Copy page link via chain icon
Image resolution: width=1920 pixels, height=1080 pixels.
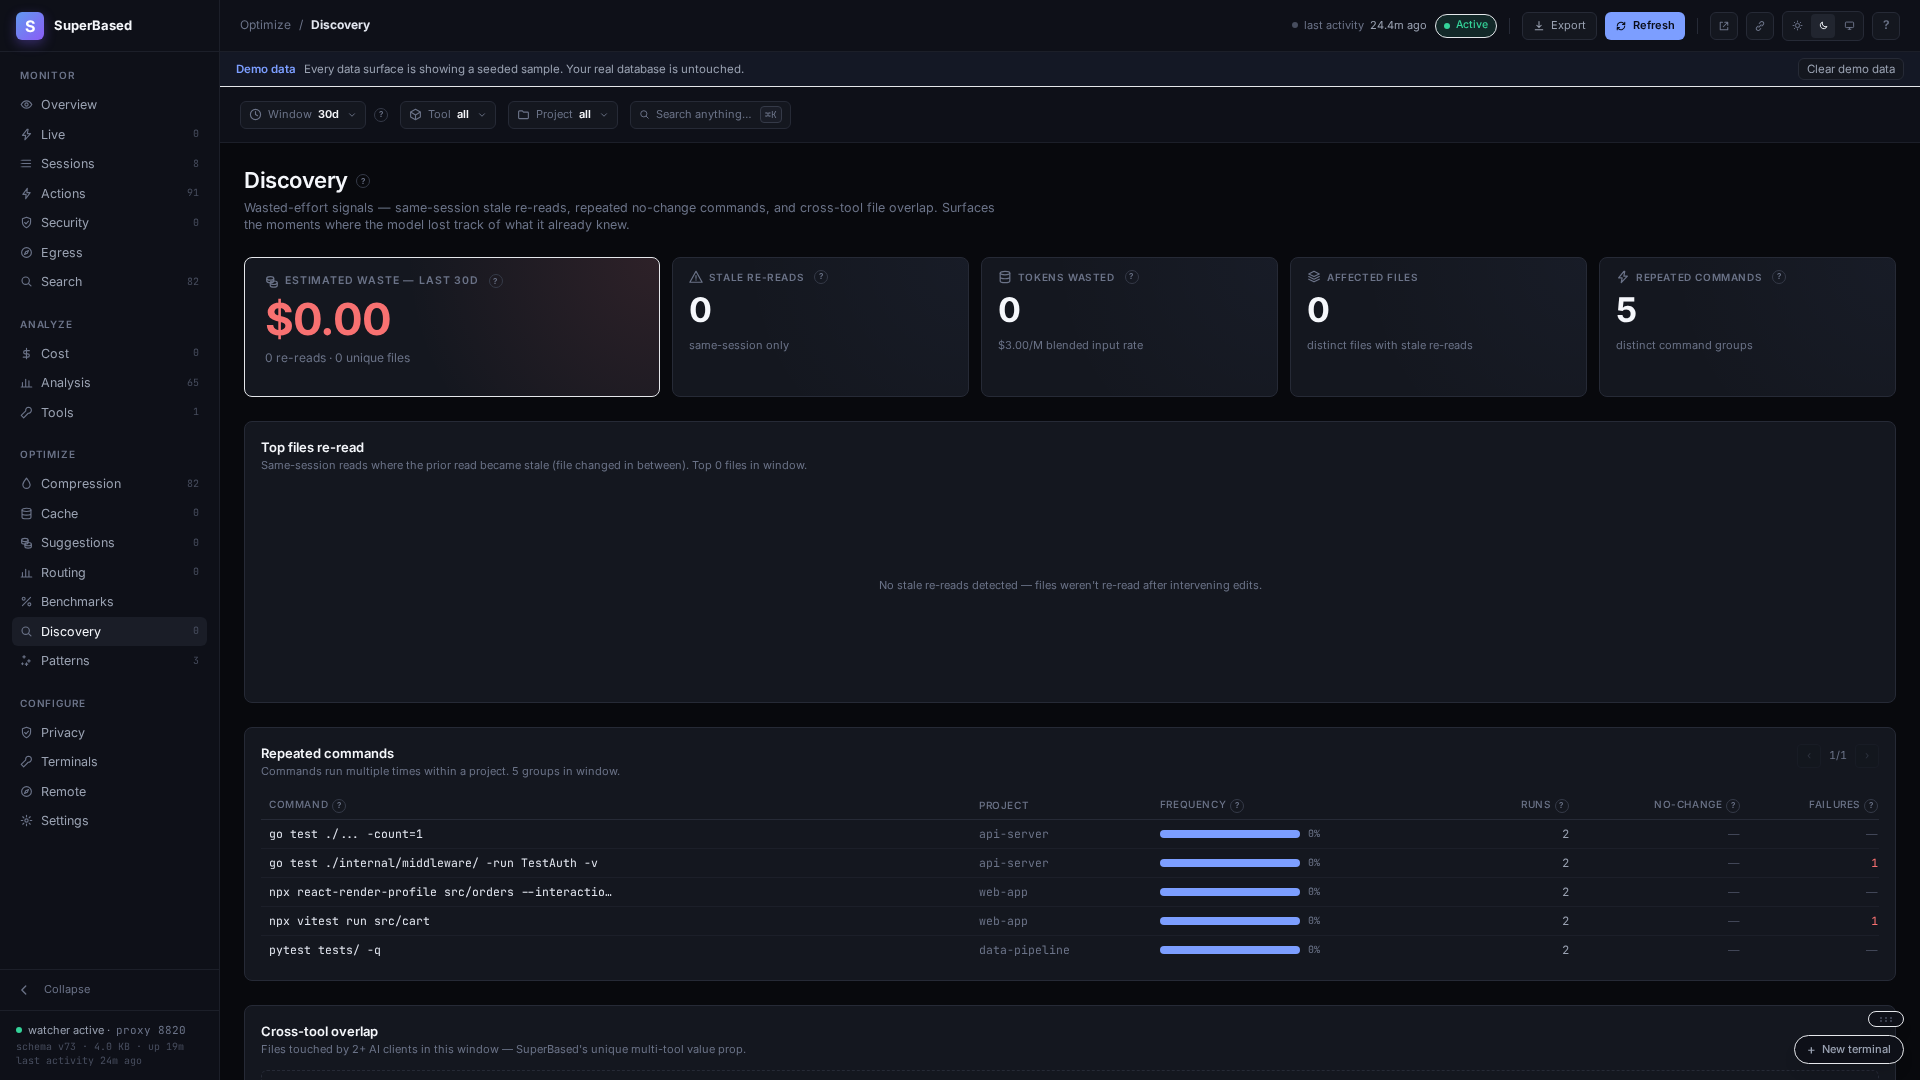[1759, 26]
